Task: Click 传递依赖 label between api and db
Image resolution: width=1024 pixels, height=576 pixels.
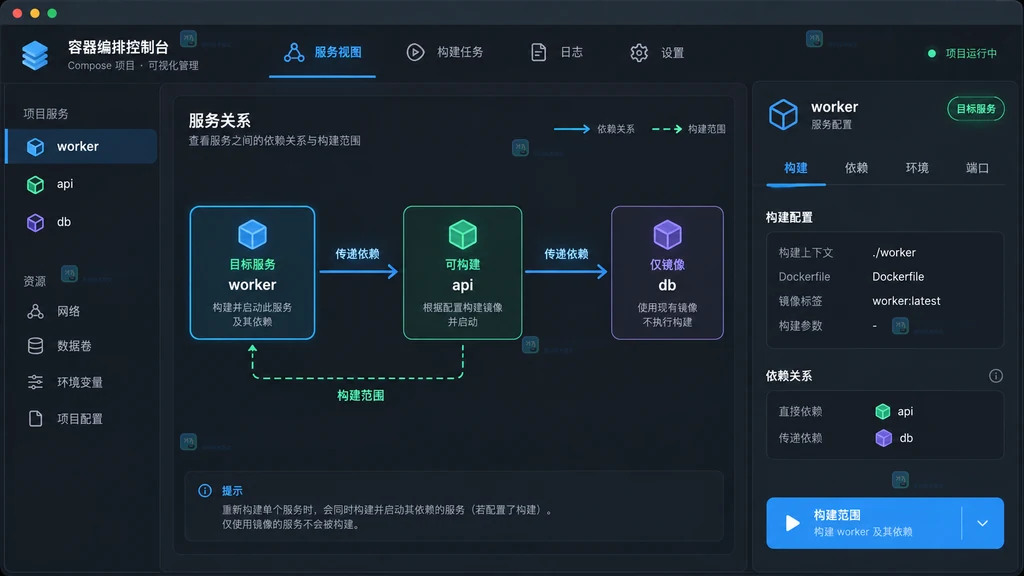Action: 566,254
